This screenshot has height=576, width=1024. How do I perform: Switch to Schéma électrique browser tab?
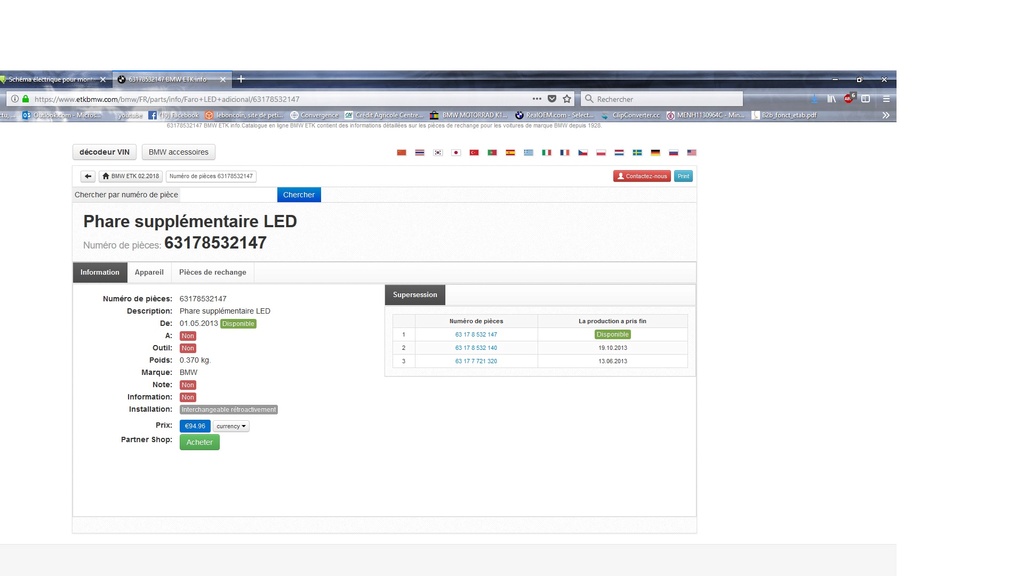click(52, 79)
